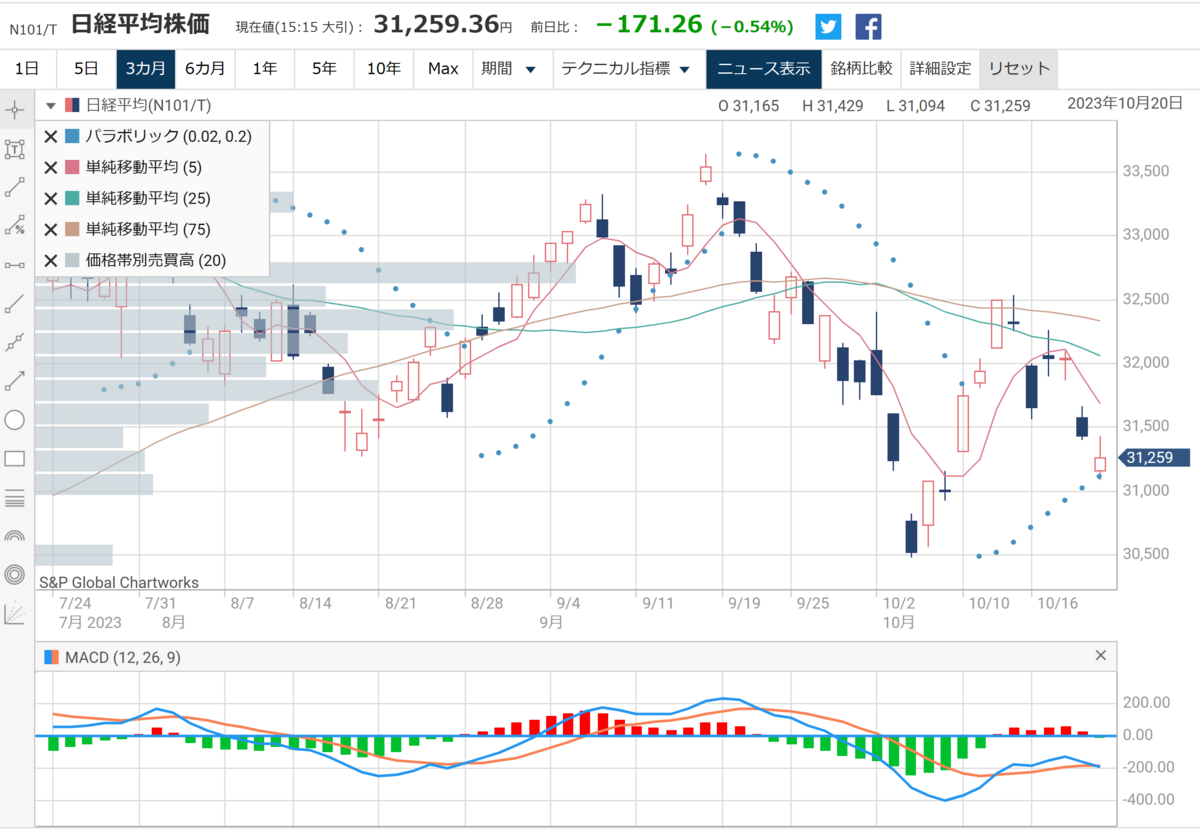The image size is (1200, 831).
Task: Select the regression trend line tool
Action: [15, 342]
